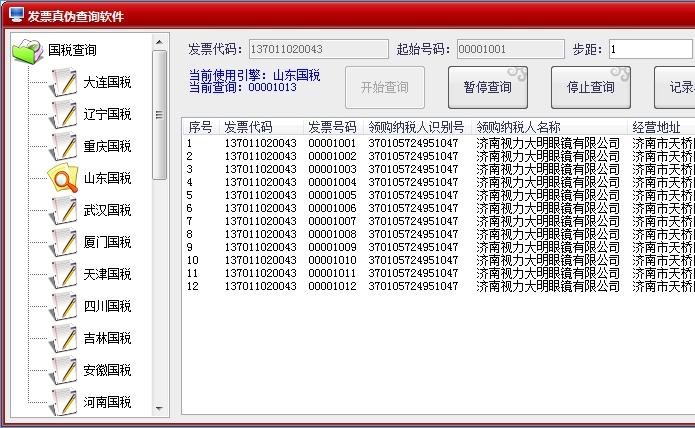Click the 开始查询 button

point(385,87)
